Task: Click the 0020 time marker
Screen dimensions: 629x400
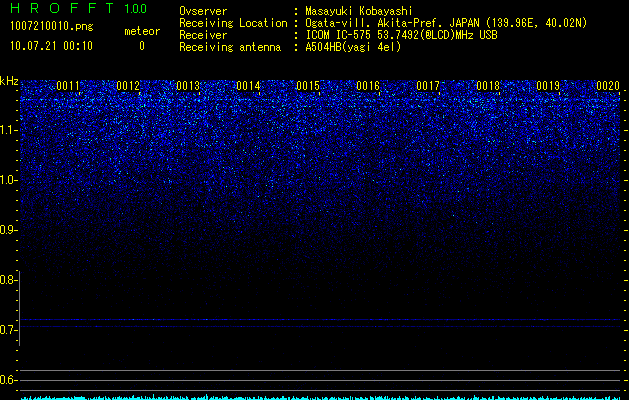Action: (608, 86)
